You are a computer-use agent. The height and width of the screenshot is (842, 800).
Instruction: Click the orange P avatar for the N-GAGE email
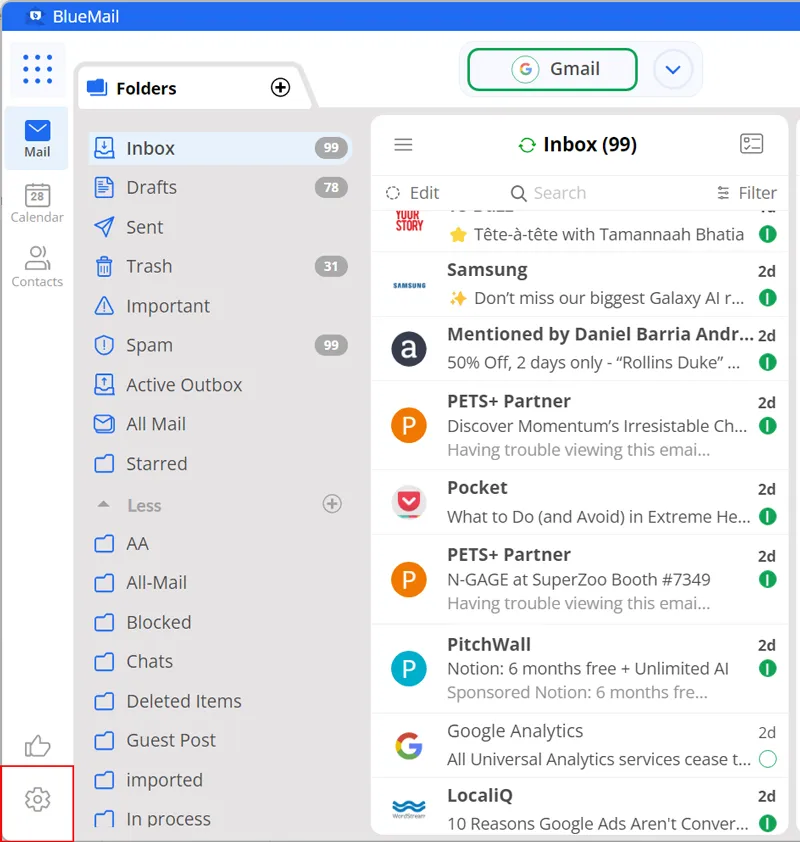click(409, 579)
